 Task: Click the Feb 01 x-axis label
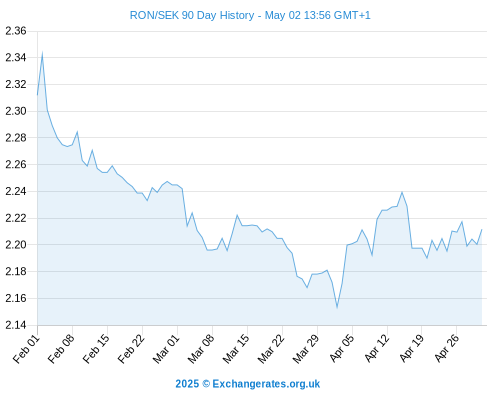[26, 349]
